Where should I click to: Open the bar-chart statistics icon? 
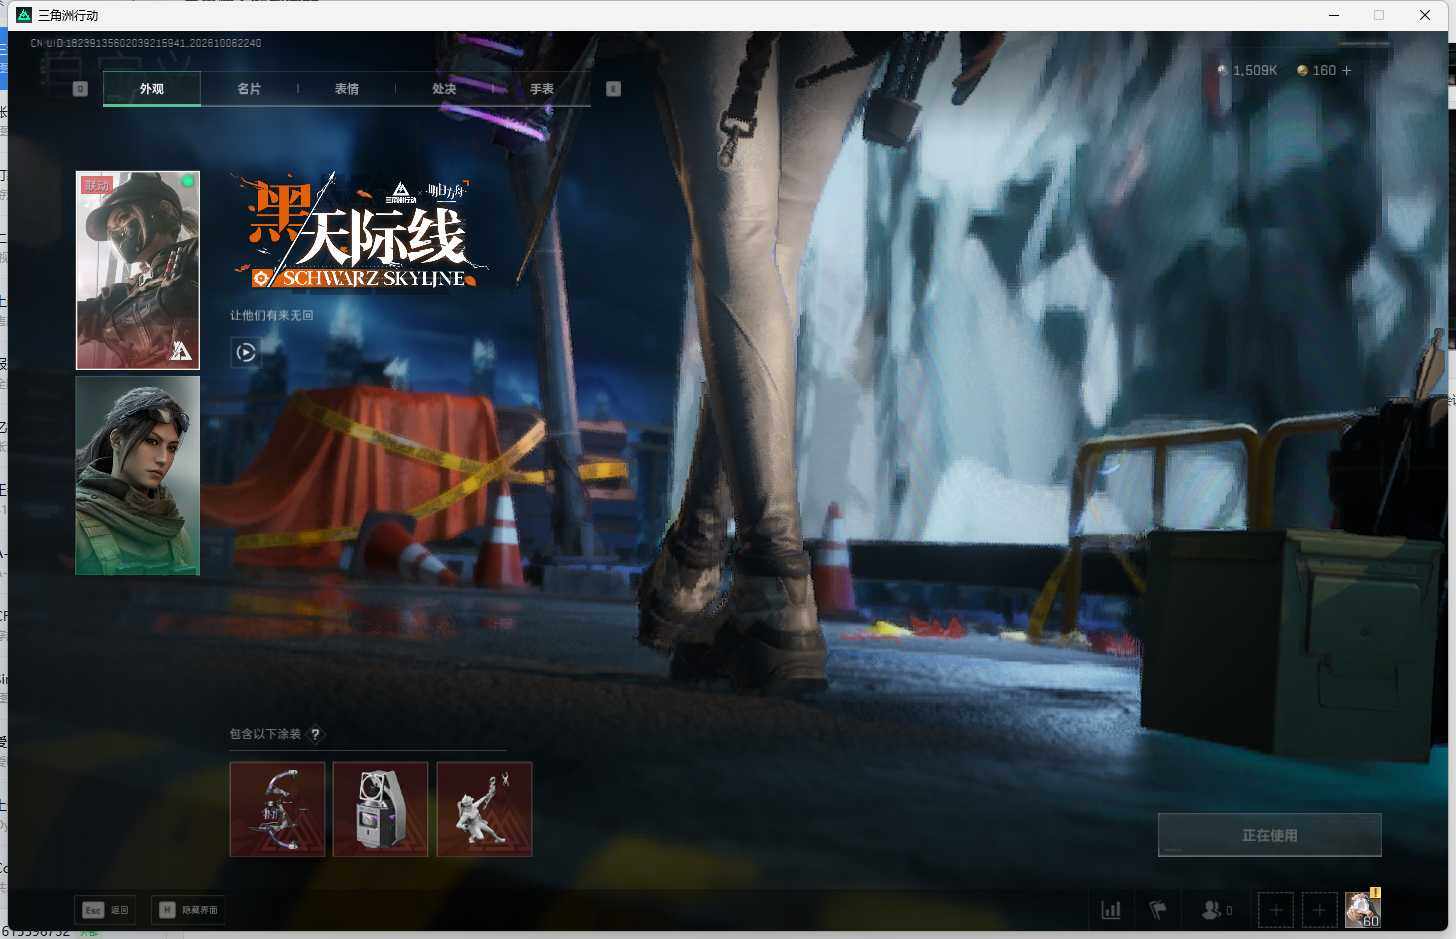(x=1110, y=910)
